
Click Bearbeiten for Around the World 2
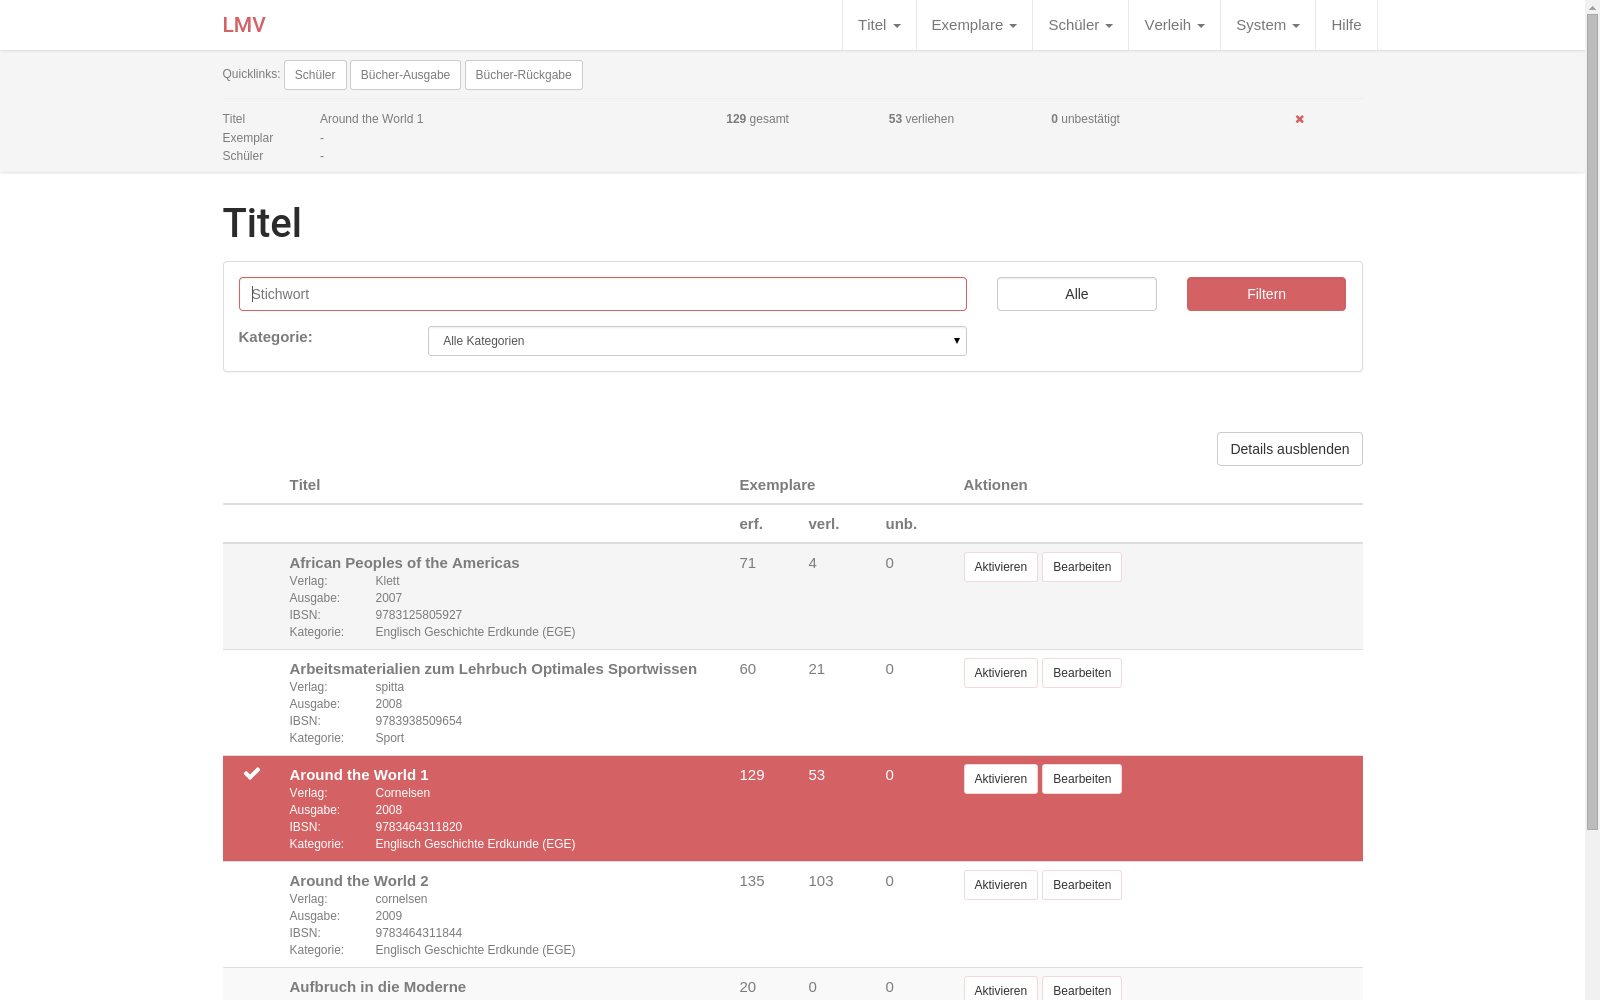[1081, 885]
